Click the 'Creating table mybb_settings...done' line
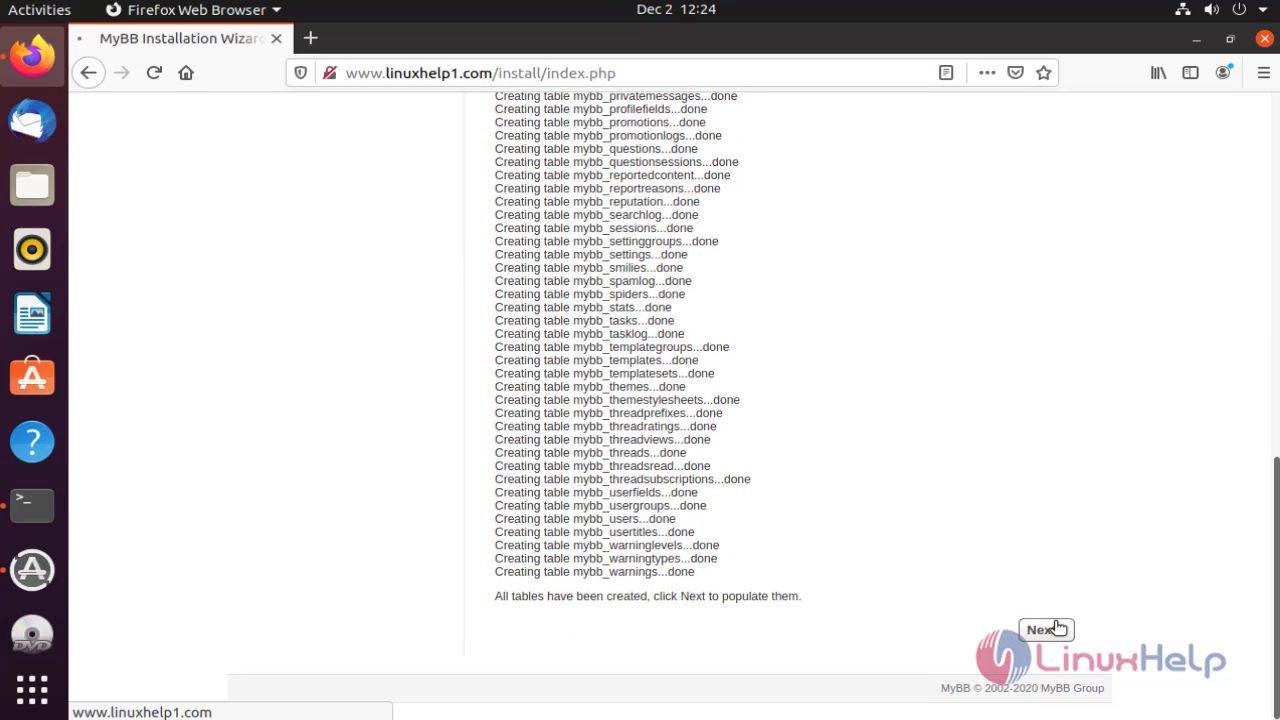Viewport: 1280px width, 720px height. (591, 255)
